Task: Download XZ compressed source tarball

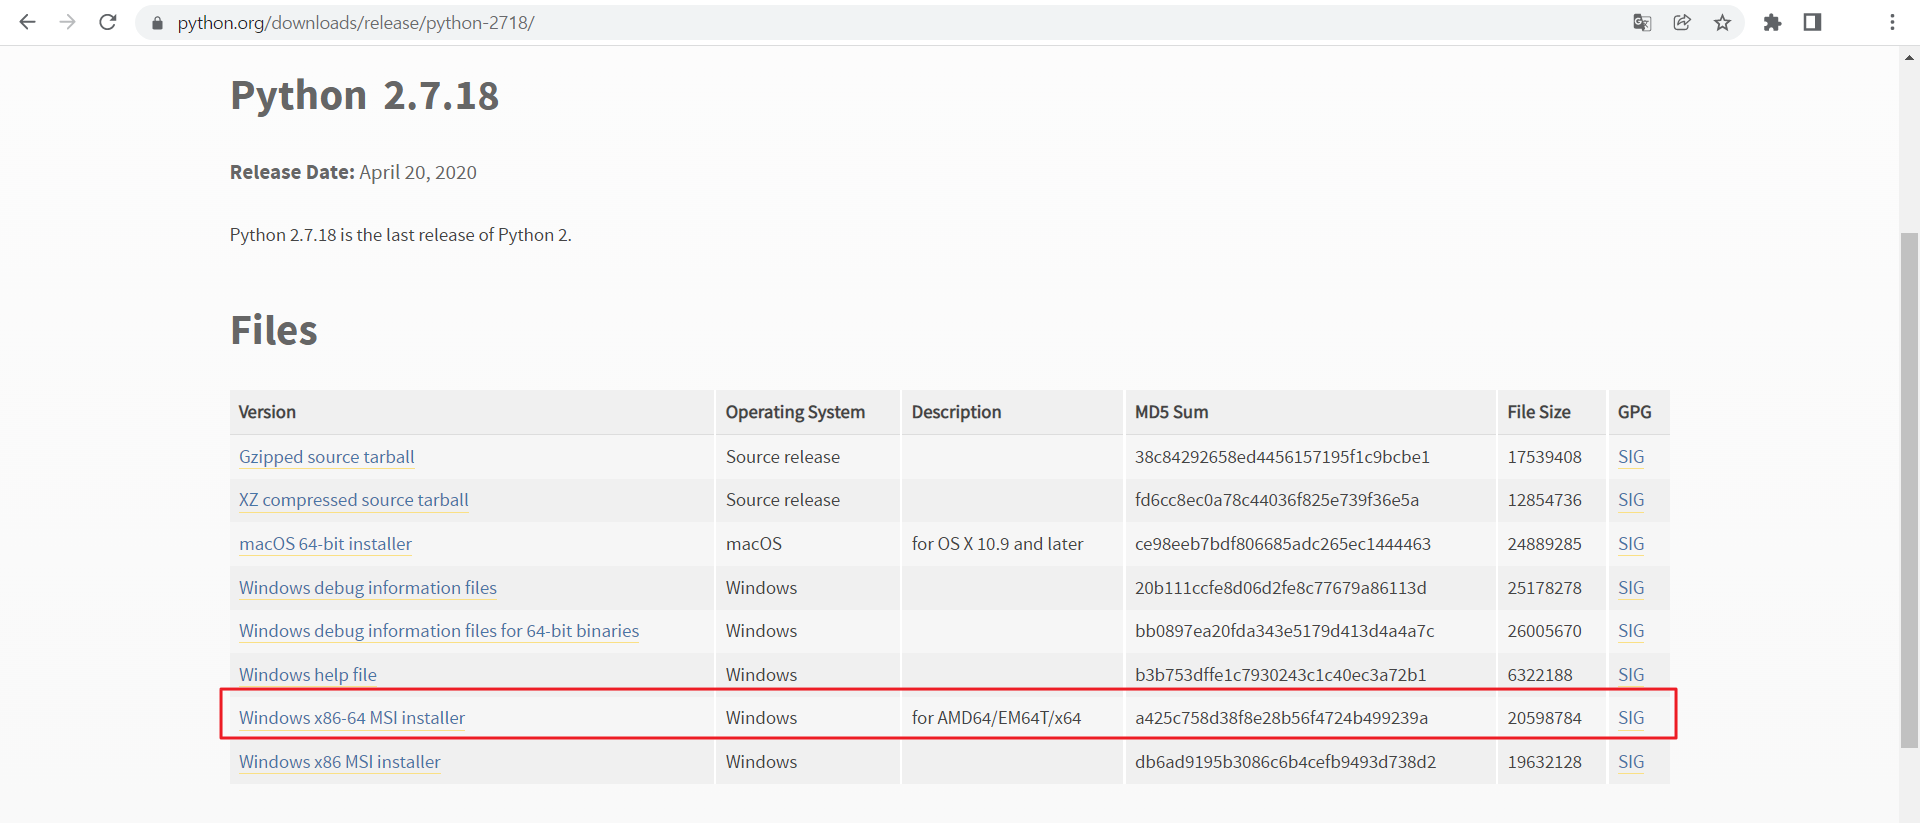Action: (354, 500)
